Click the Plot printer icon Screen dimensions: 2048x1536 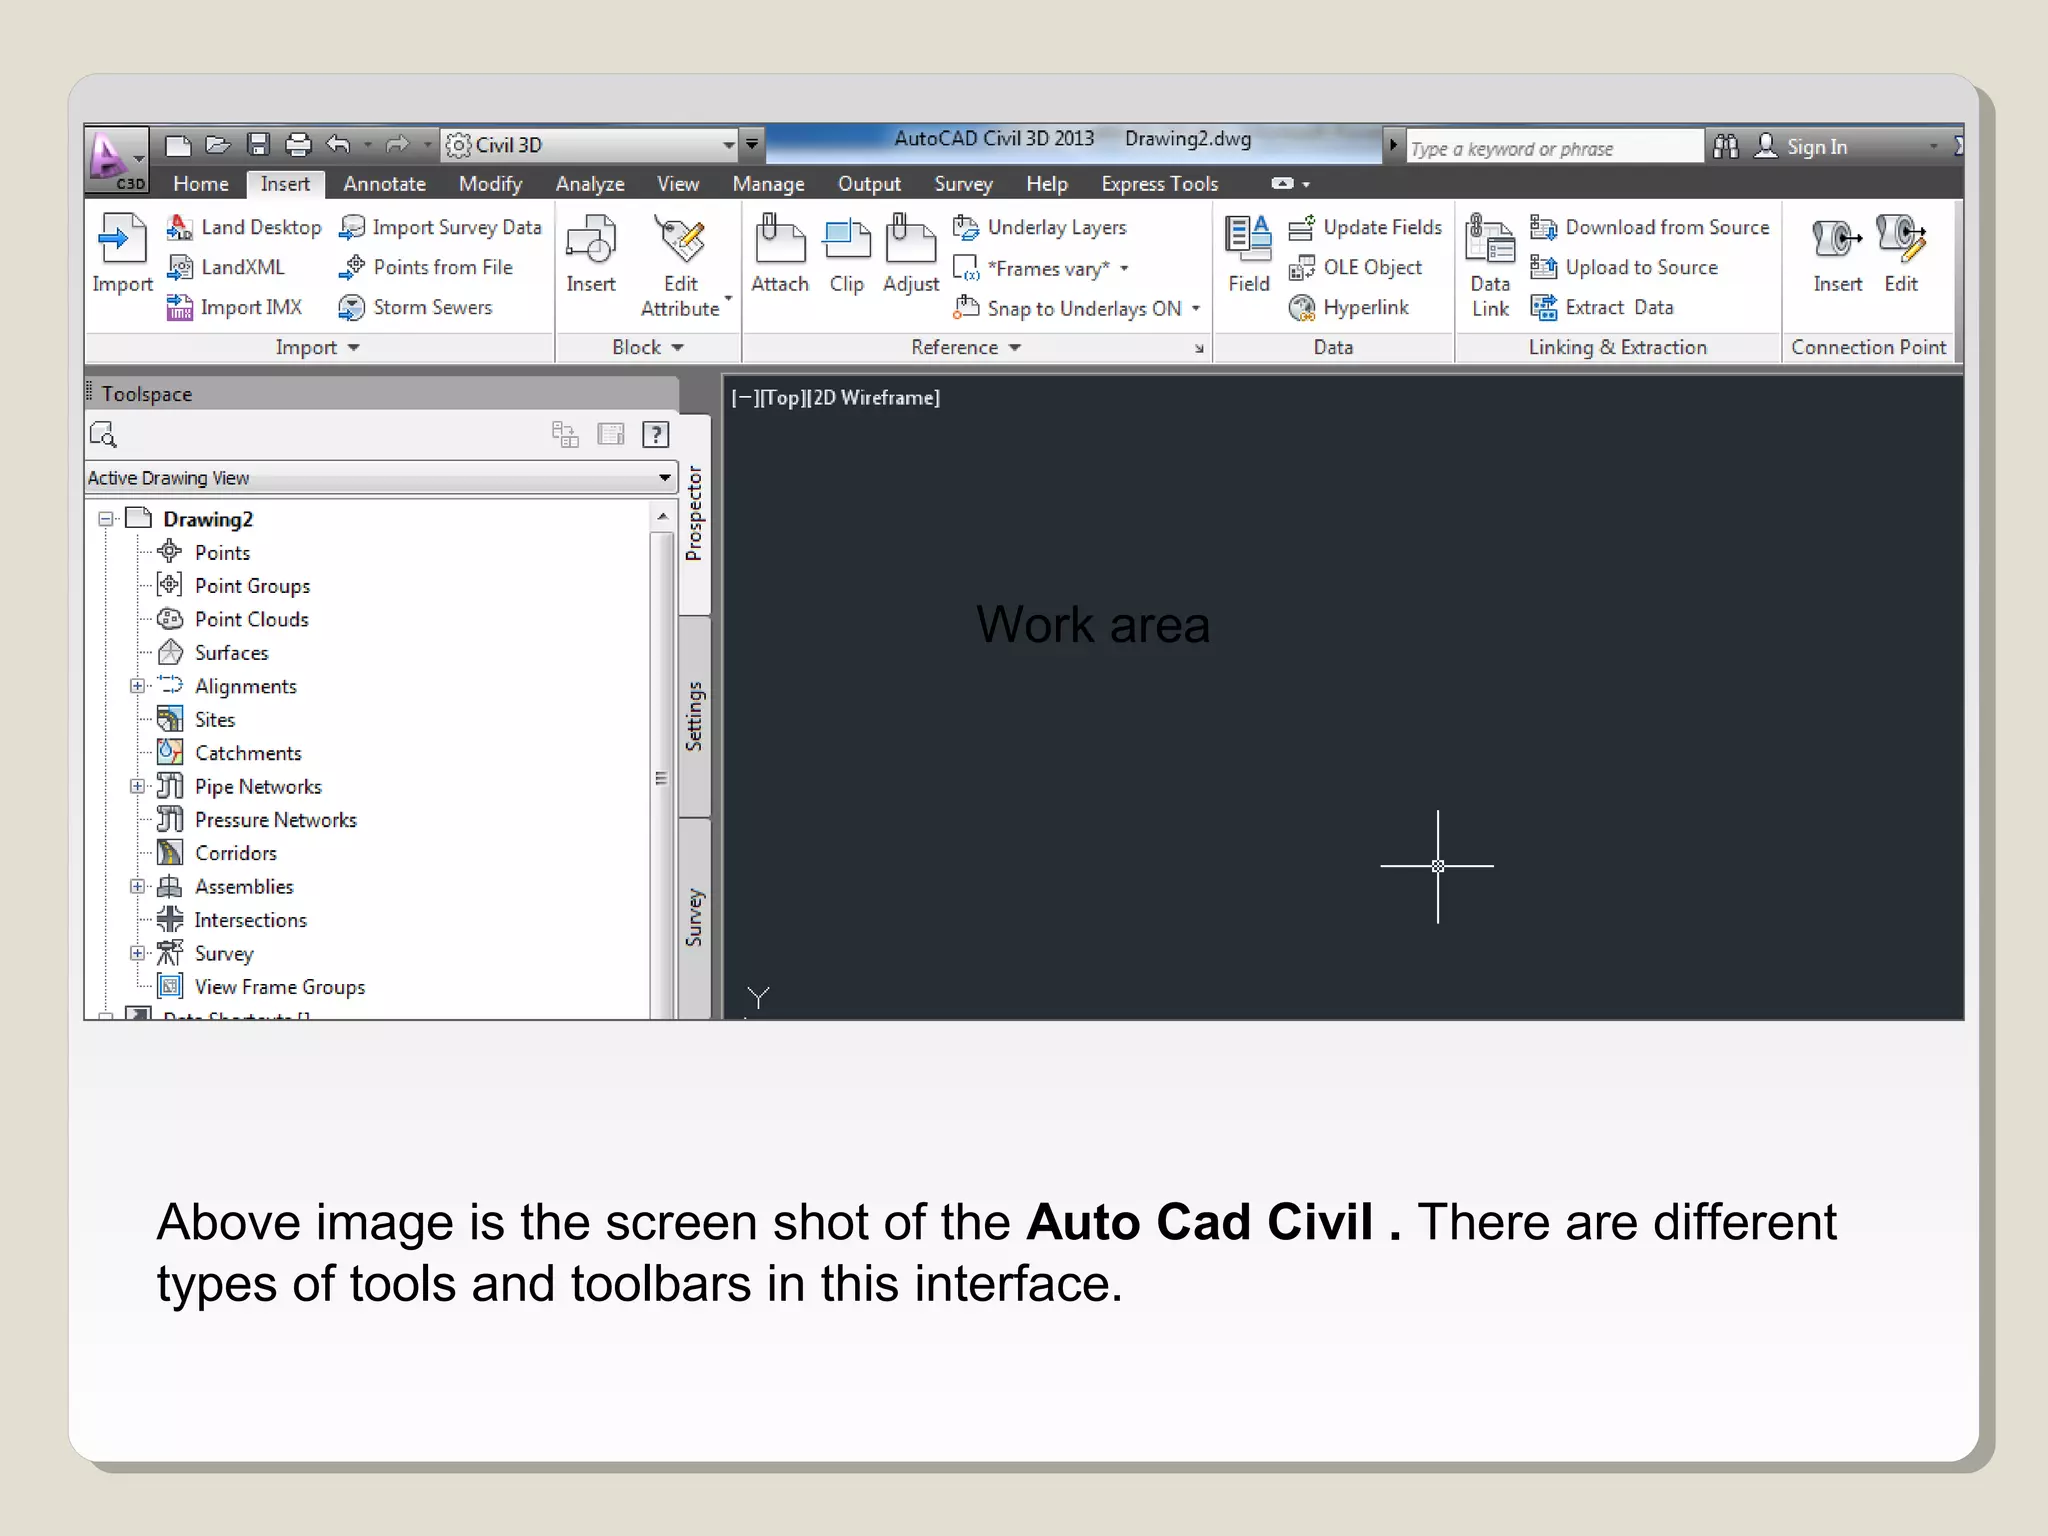pyautogui.click(x=298, y=146)
